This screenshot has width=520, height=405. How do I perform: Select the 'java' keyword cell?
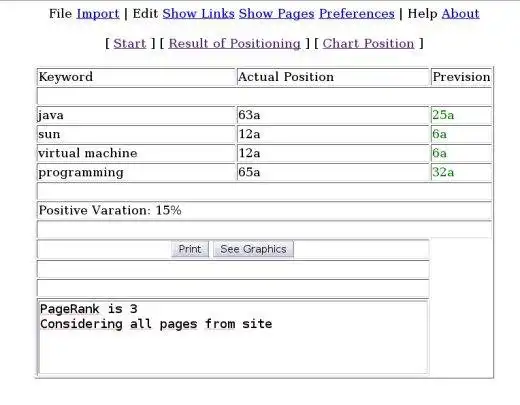(x=136, y=115)
